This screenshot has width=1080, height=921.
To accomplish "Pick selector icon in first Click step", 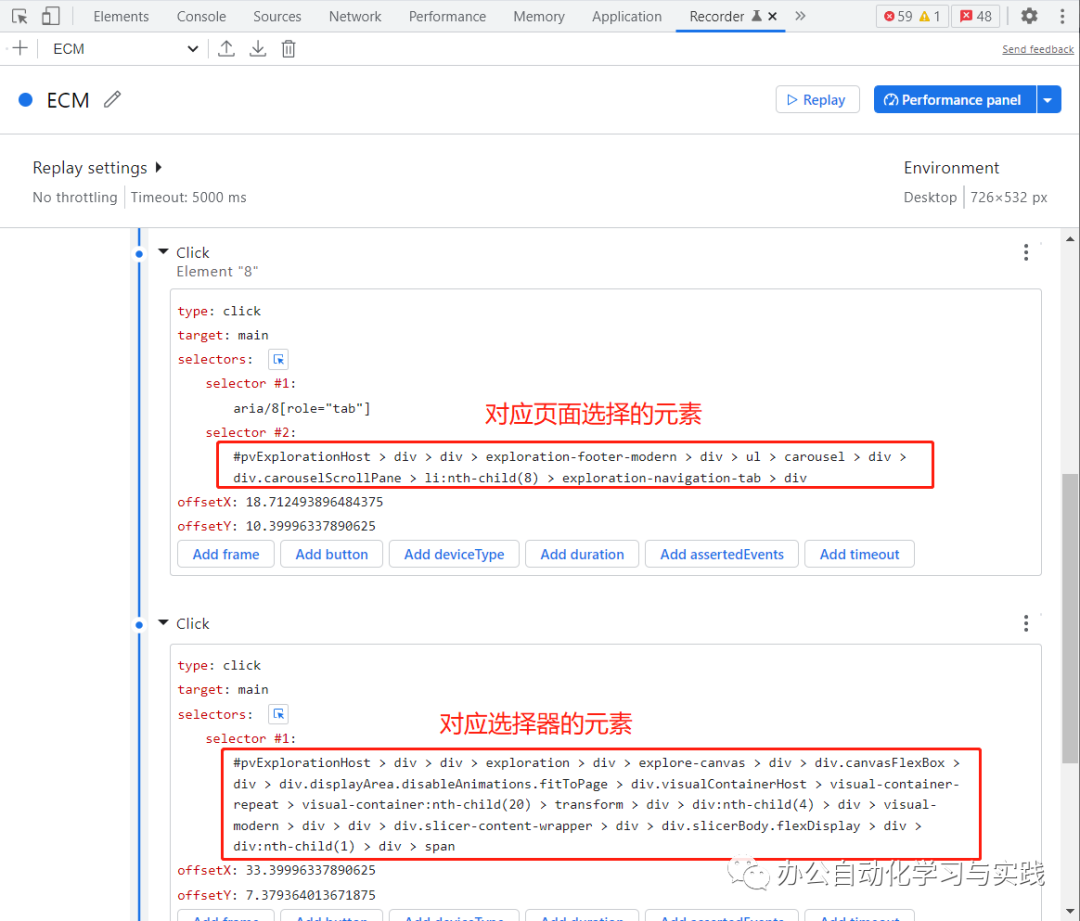I will tap(278, 359).
